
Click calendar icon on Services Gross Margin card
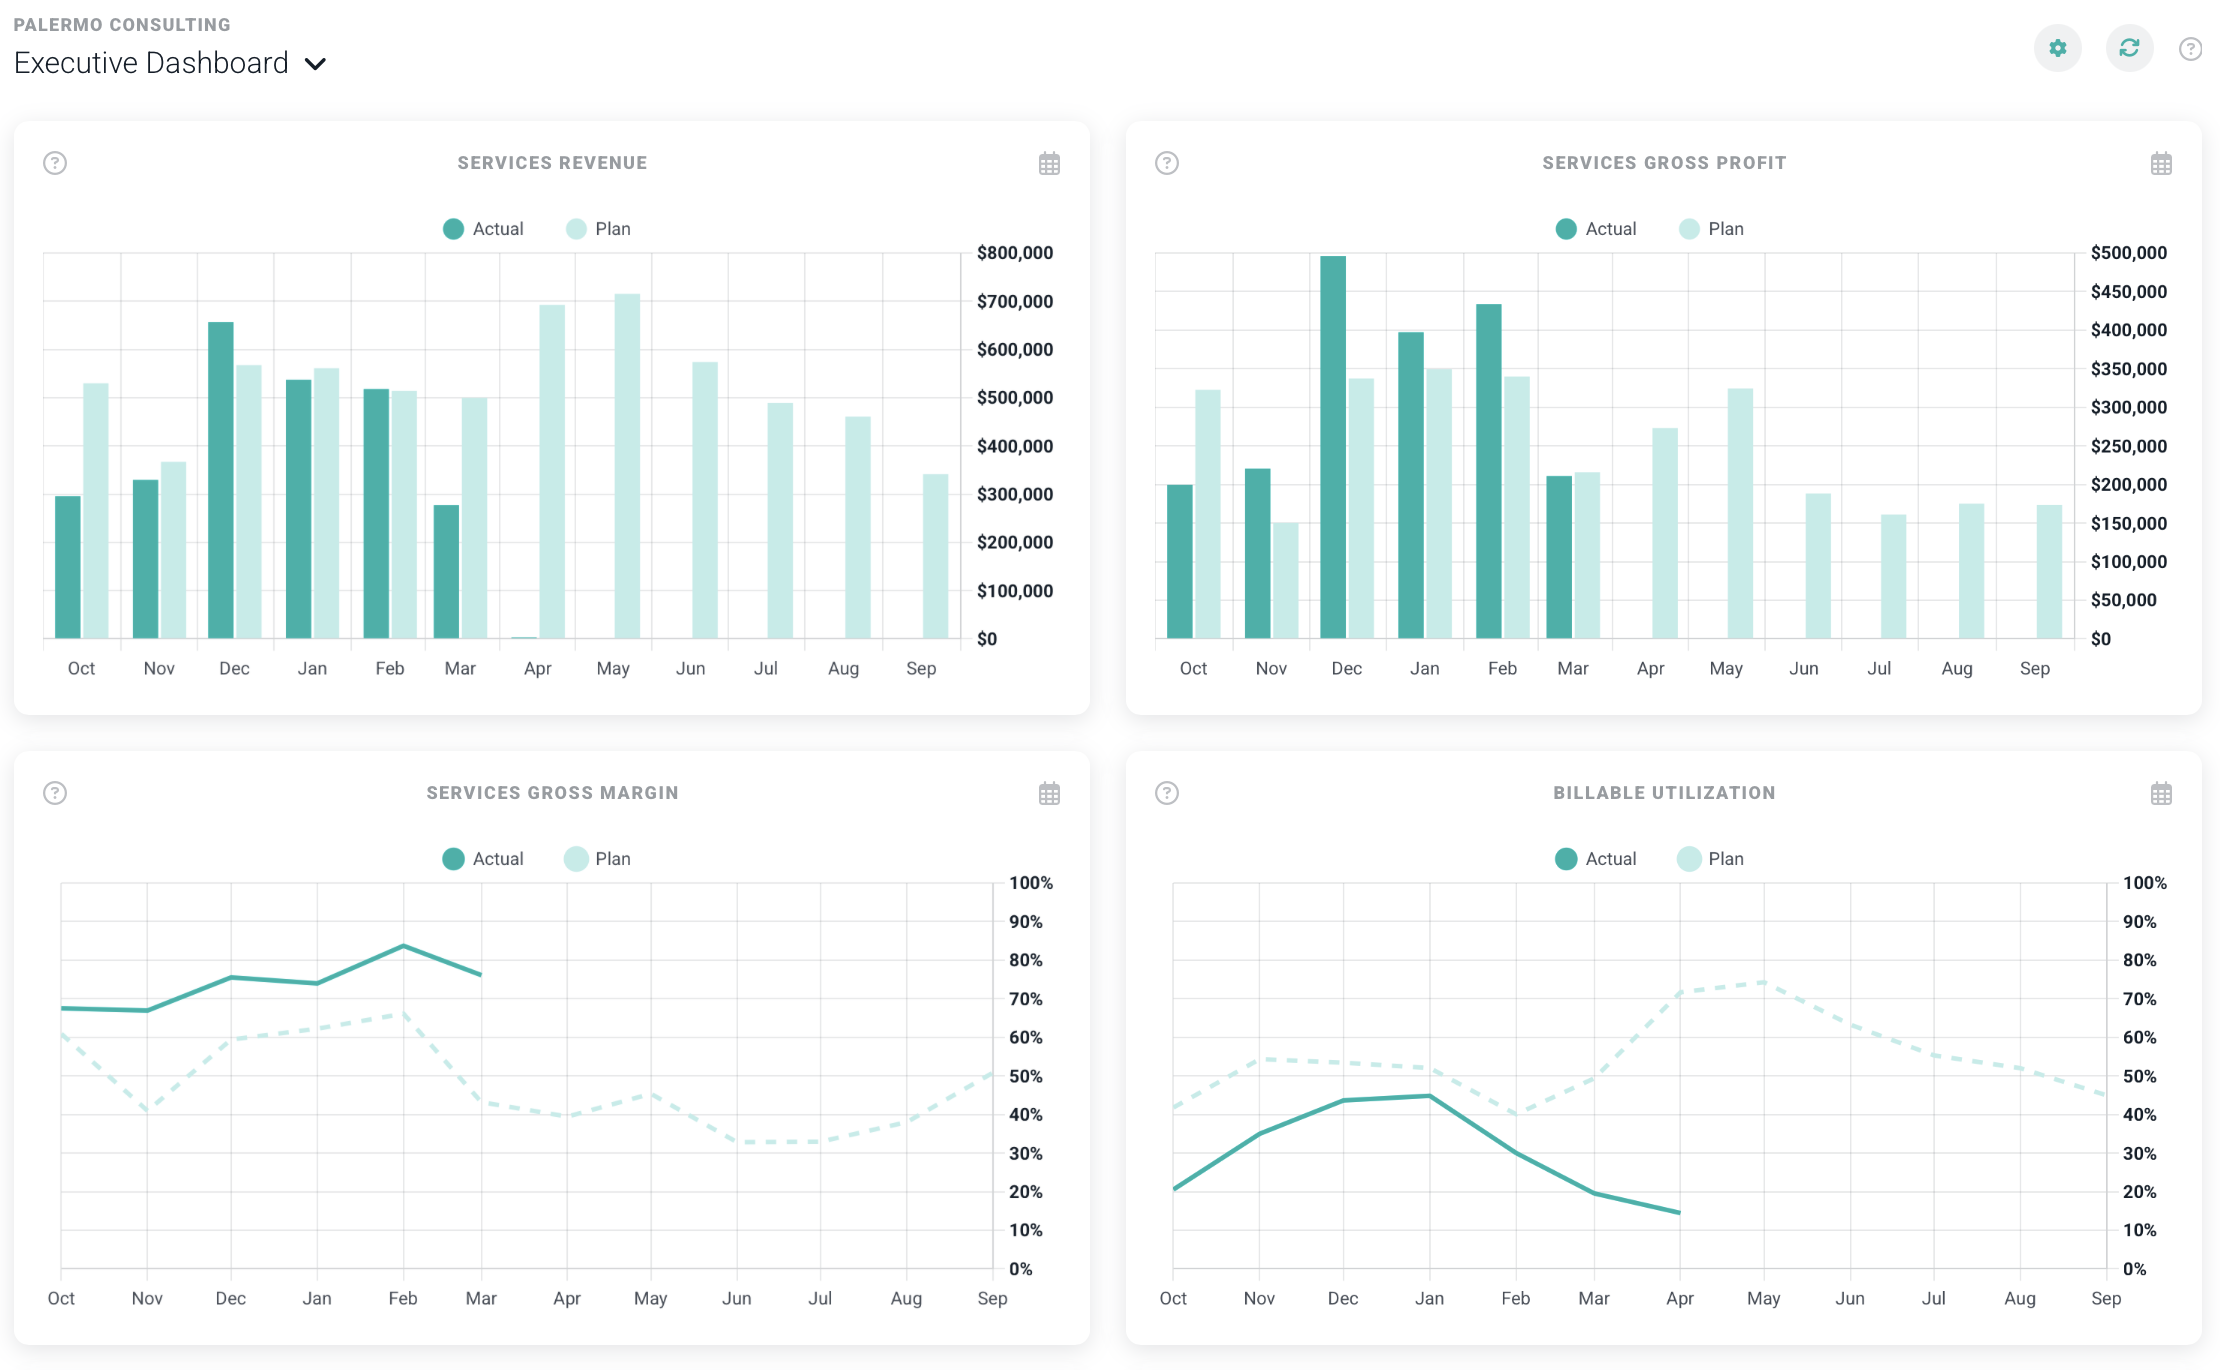point(1049,794)
